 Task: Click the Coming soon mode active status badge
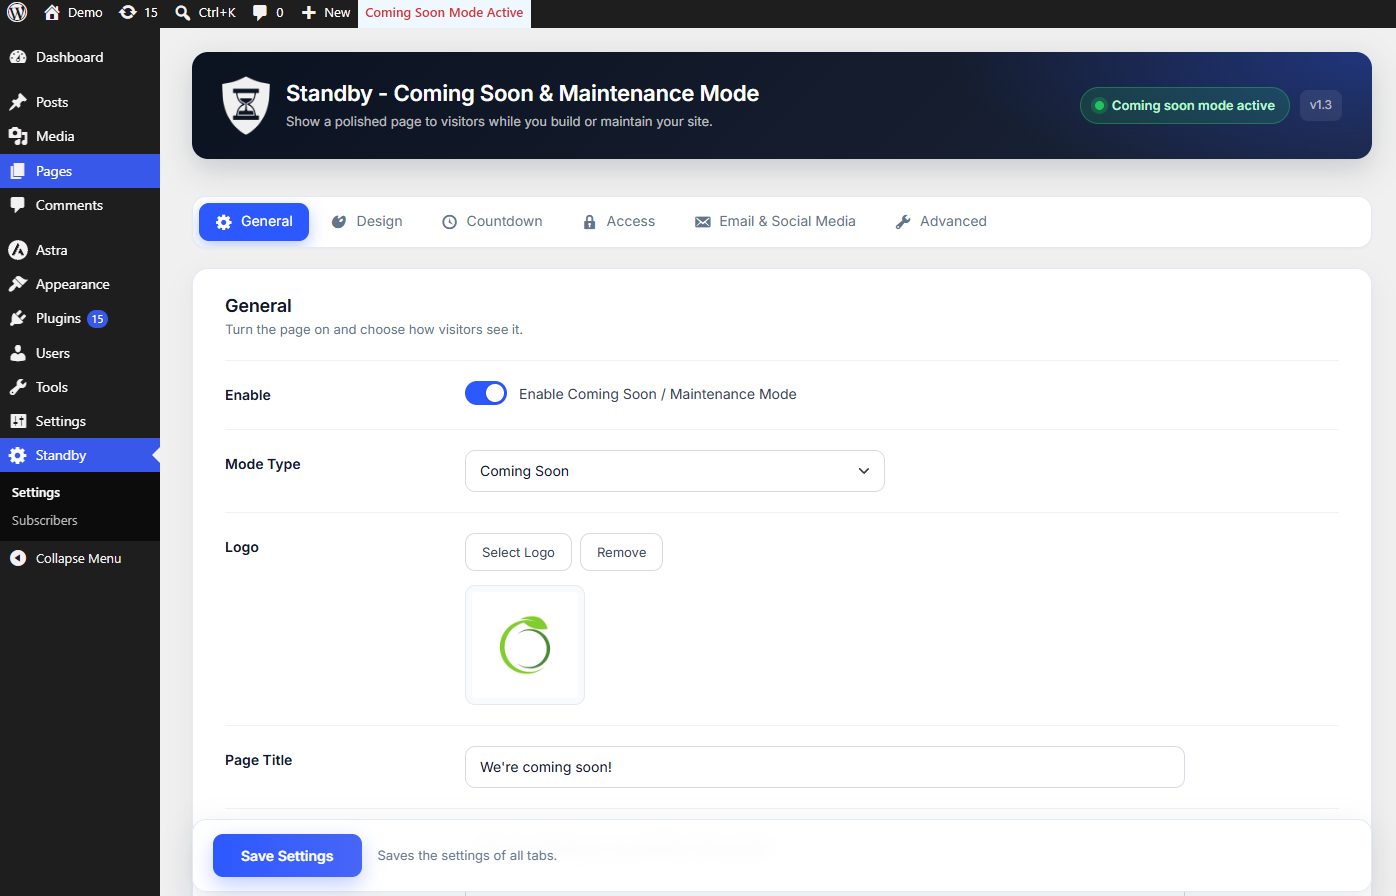point(1185,105)
